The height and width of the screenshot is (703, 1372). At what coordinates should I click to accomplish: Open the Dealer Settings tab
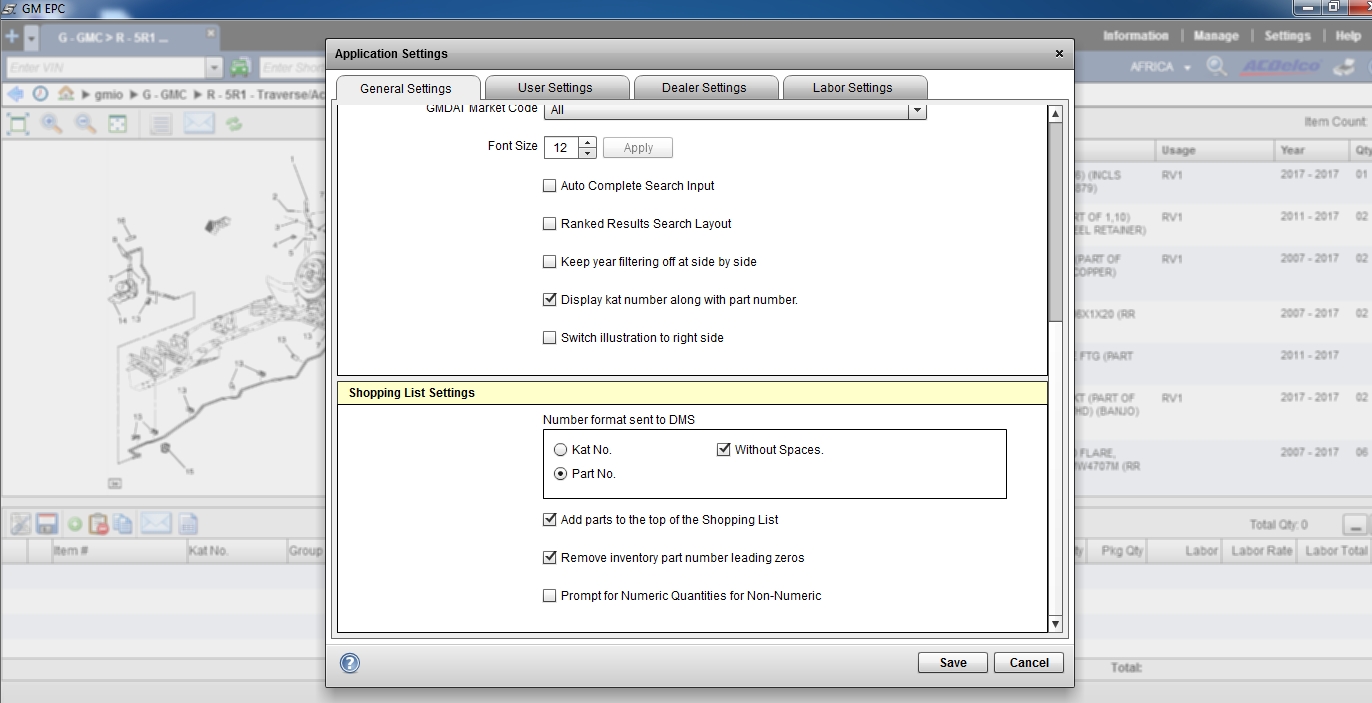click(704, 88)
